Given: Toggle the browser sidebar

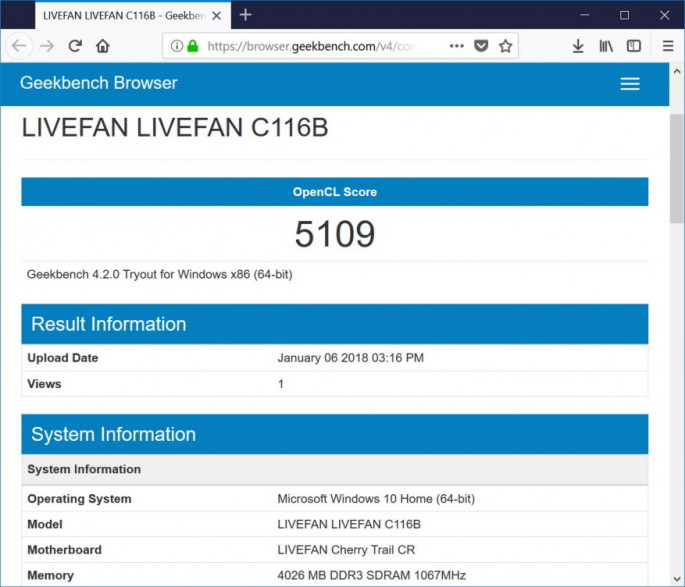Looking at the screenshot, I should (x=634, y=45).
